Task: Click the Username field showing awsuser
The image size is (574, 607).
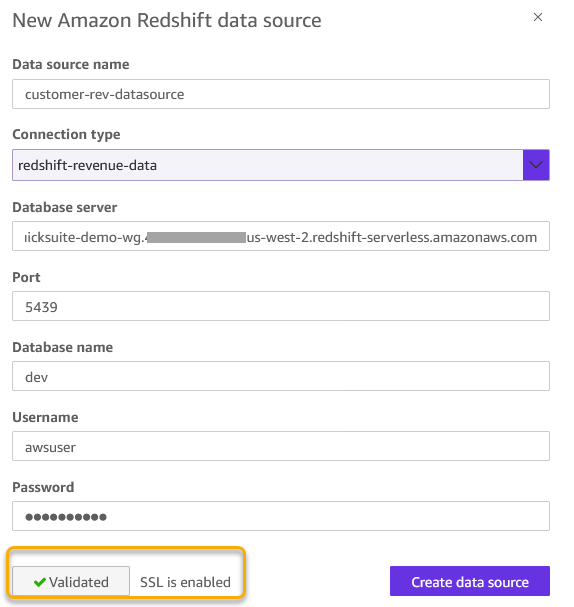Action: [x=281, y=446]
